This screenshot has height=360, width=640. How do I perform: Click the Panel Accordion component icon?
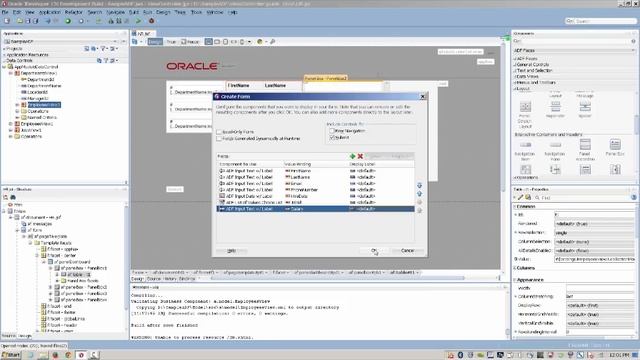tap(585, 144)
